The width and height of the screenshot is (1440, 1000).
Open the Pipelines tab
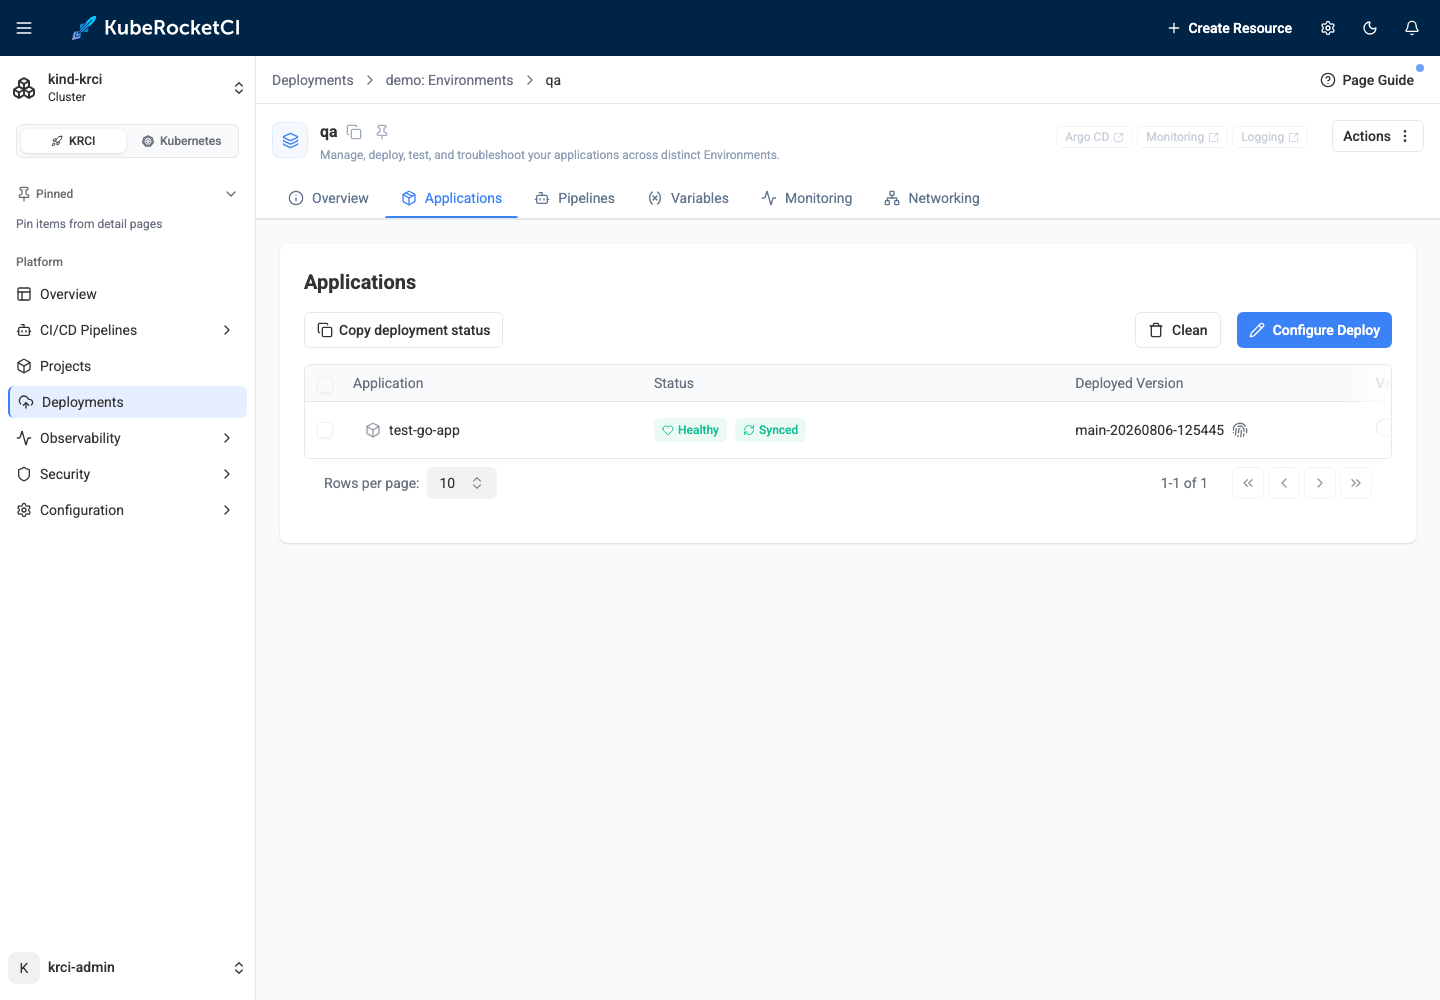575,198
